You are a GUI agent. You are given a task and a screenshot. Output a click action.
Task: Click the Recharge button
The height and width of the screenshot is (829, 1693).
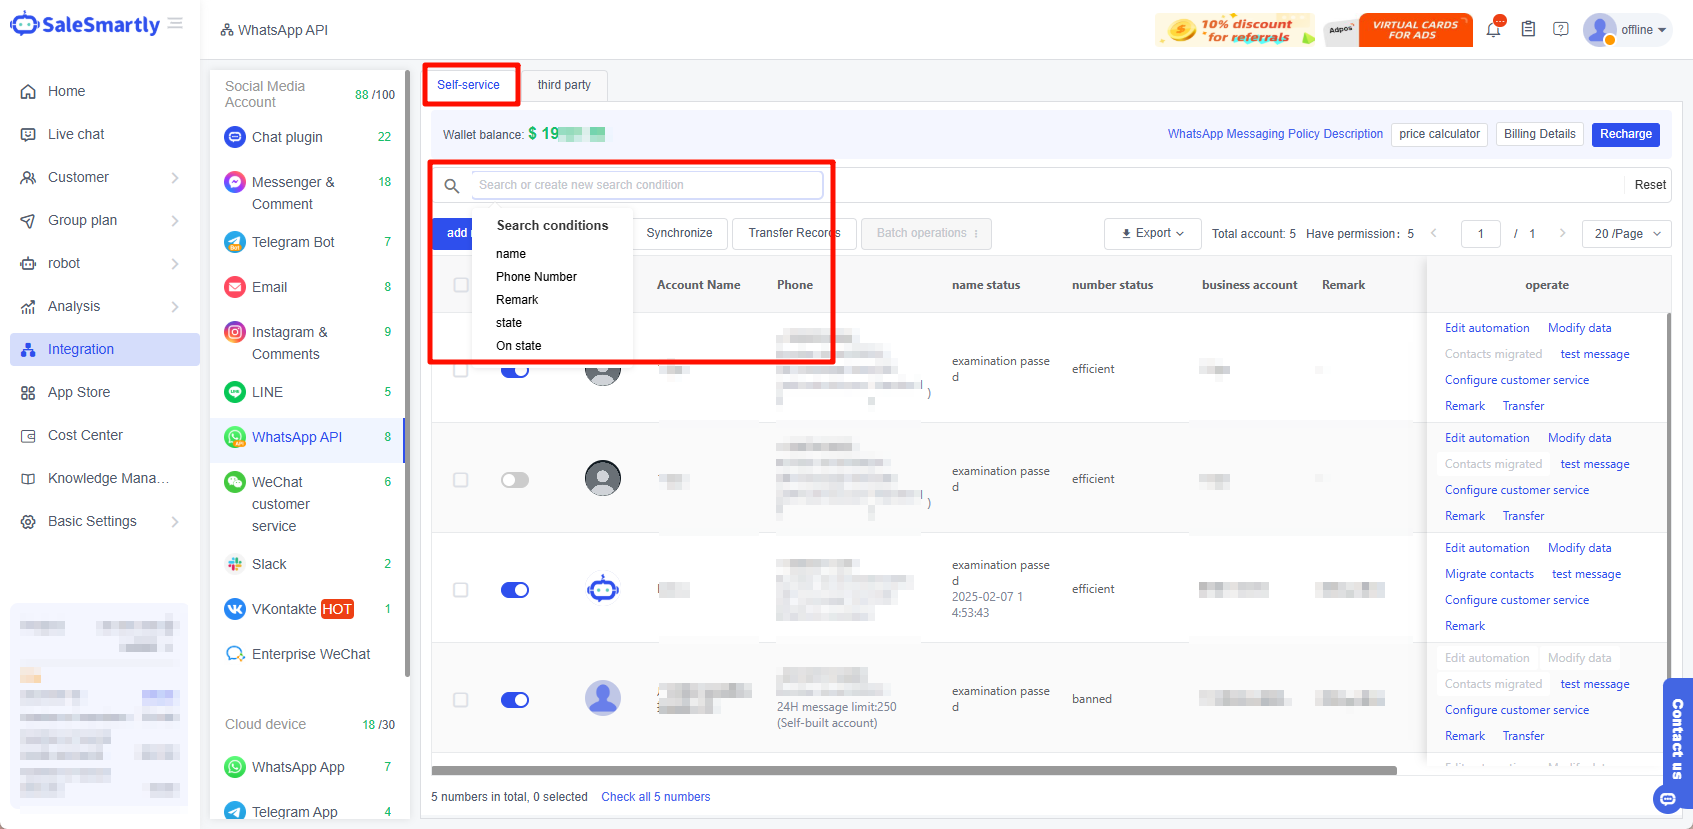point(1625,134)
